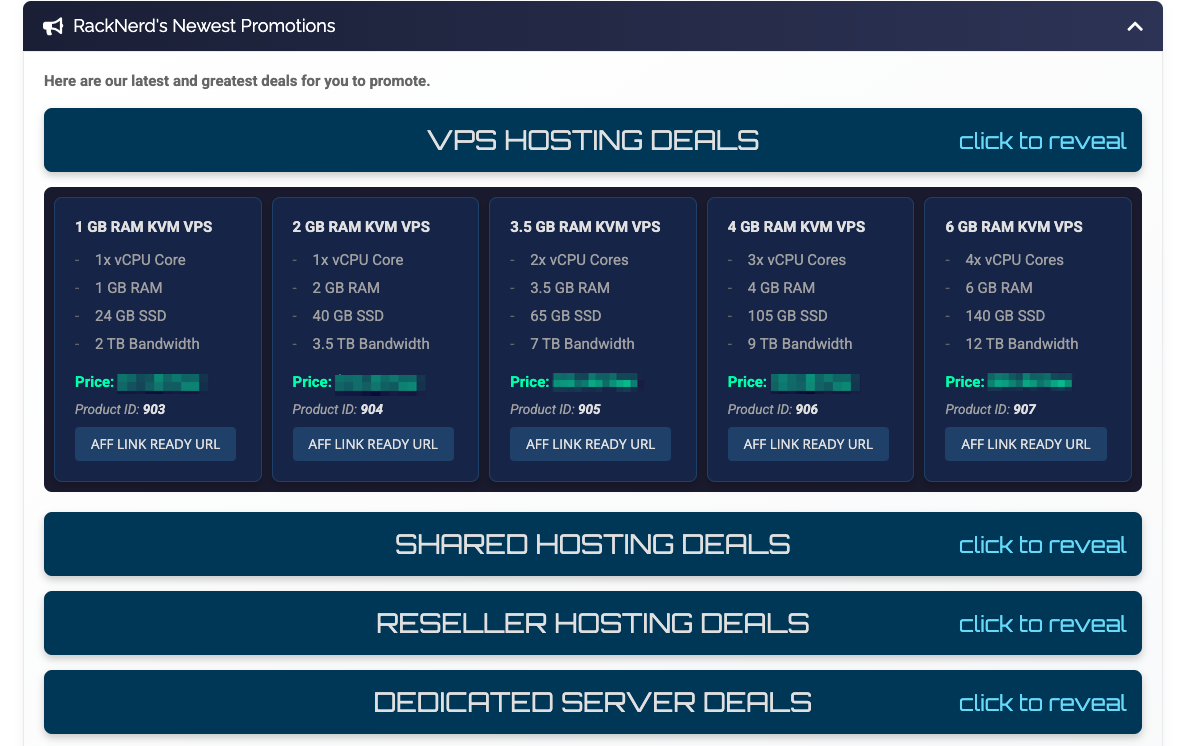Click the 'Product ID: 904' text
This screenshot has height=746, width=1177.
pyautogui.click(x=338, y=409)
